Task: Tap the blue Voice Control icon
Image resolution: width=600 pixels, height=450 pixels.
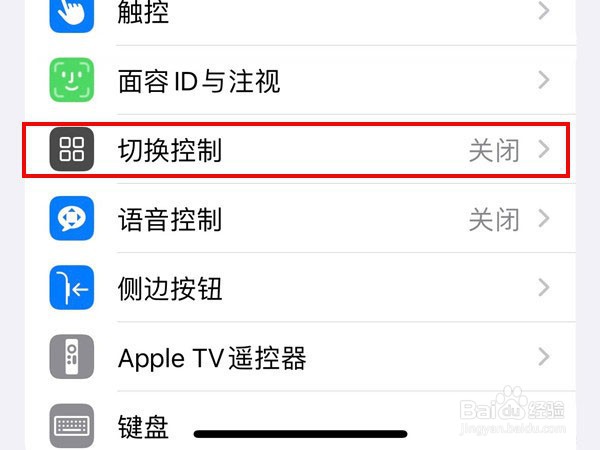Action: (x=72, y=218)
